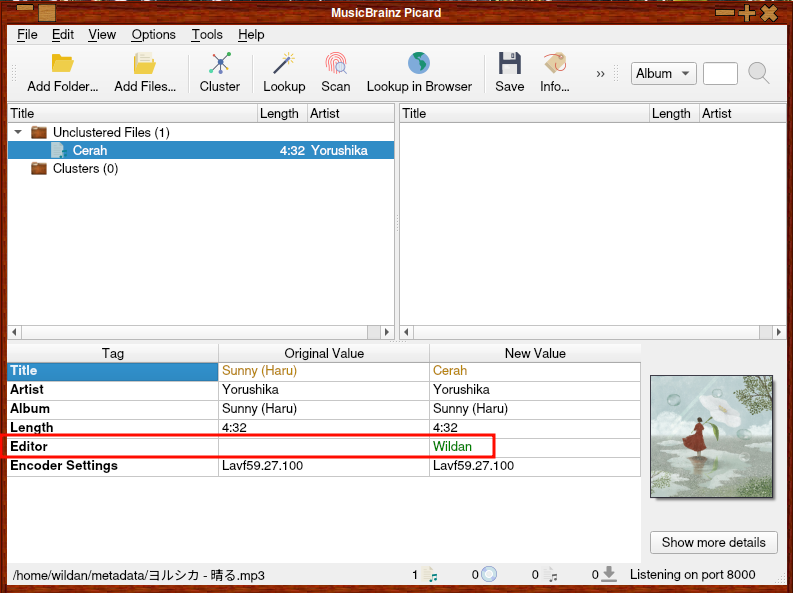Viewport: 793px width, 593px height.
Task: Expand hidden toolbar items with chevron
Action: 601,73
